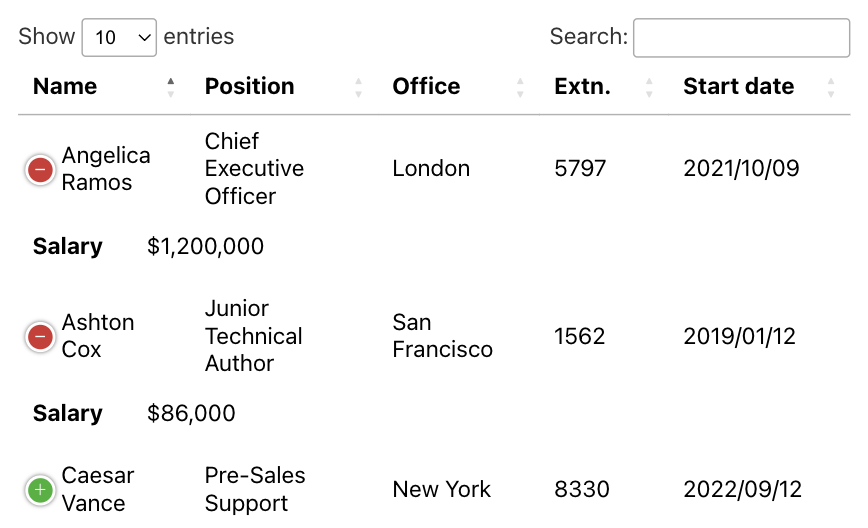The height and width of the screenshot is (528, 868).
Task: Sort table by Office column
Action: (426, 86)
